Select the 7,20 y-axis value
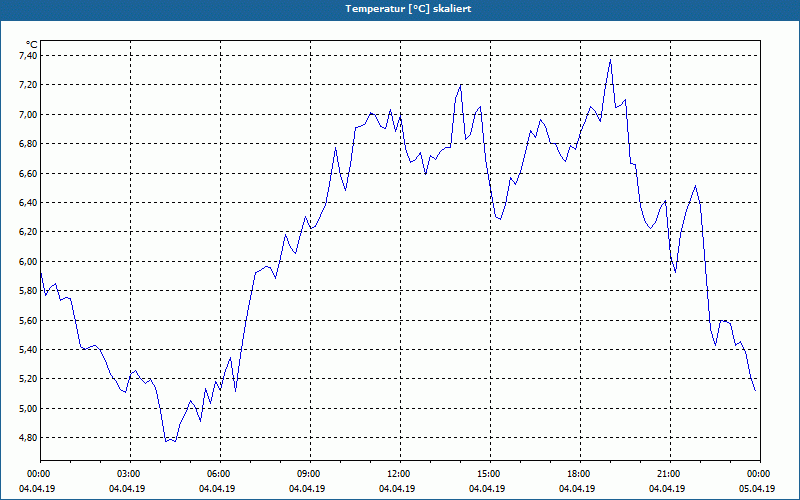This screenshot has width=800, height=500. click(x=28, y=85)
